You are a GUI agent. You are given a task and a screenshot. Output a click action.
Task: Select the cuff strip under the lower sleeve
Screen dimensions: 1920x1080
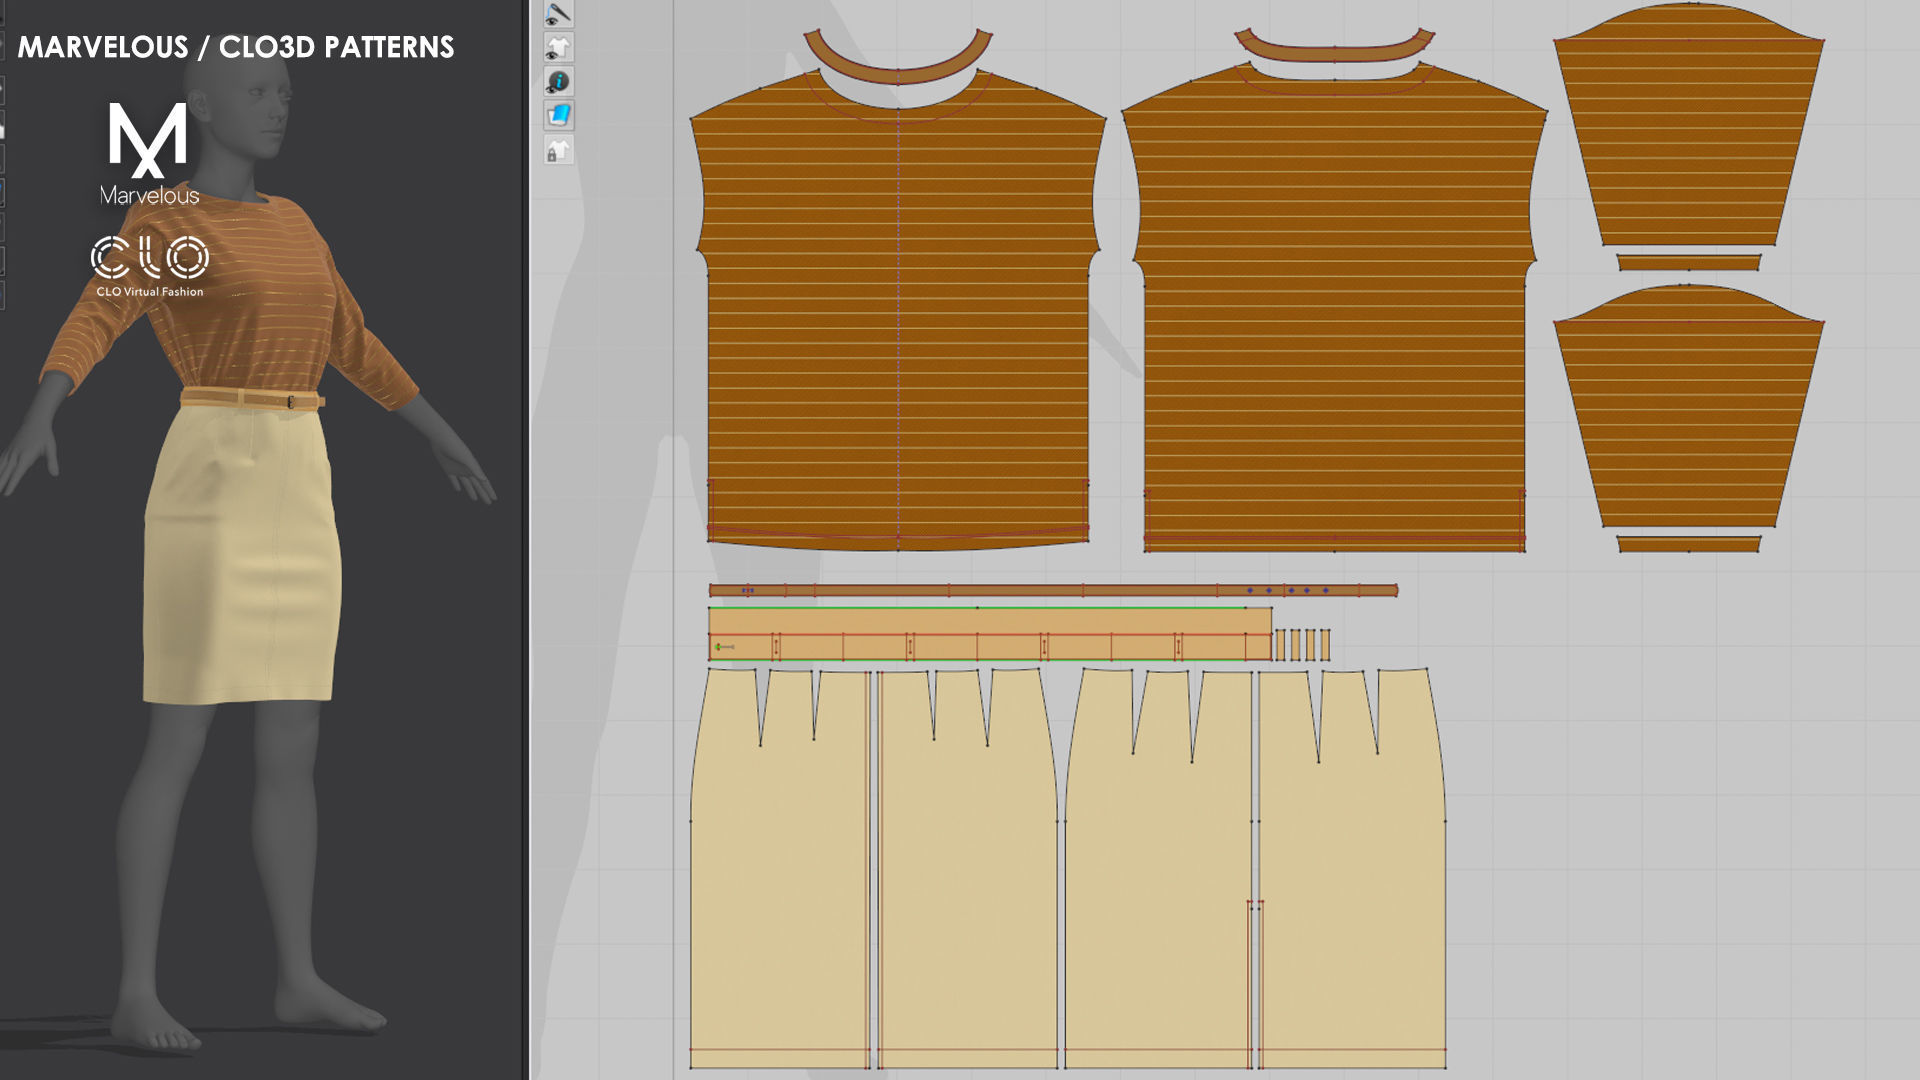point(1688,544)
